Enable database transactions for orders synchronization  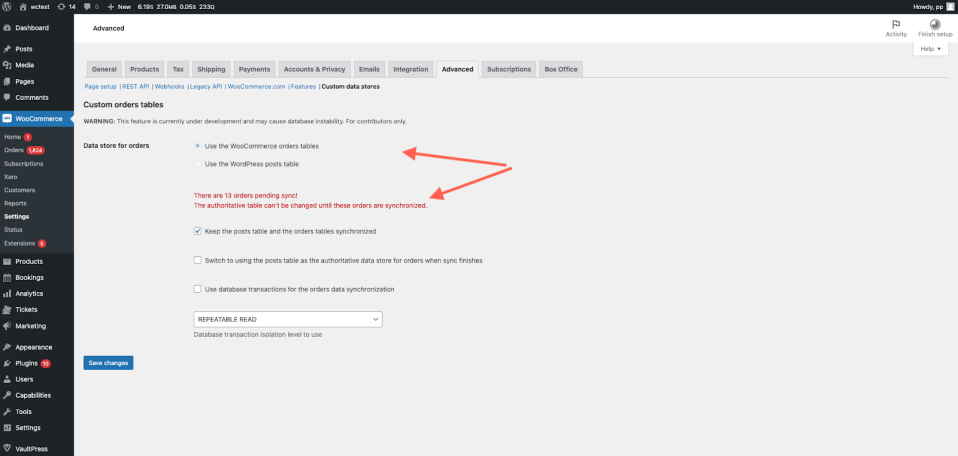(x=197, y=289)
